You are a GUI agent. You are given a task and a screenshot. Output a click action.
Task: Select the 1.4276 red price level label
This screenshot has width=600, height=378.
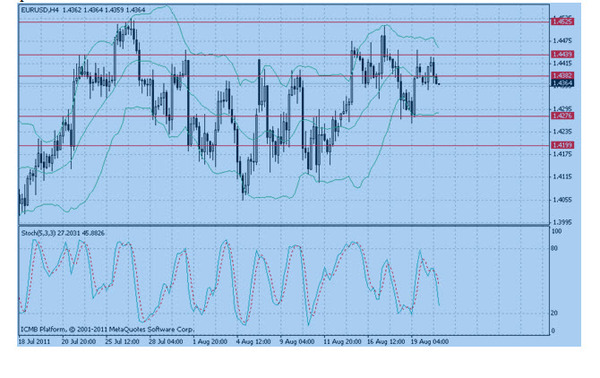[x=562, y=116]
